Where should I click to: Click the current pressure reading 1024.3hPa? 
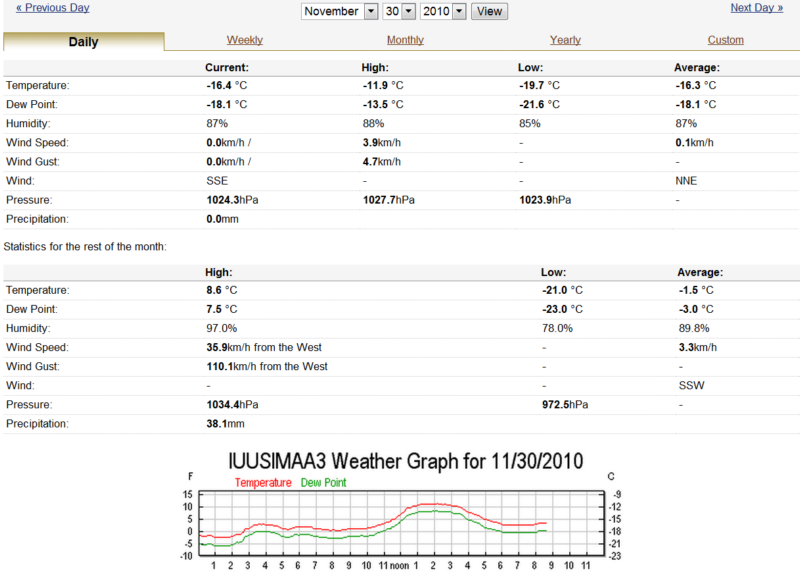pyautogui.click(x=228, y=200)
